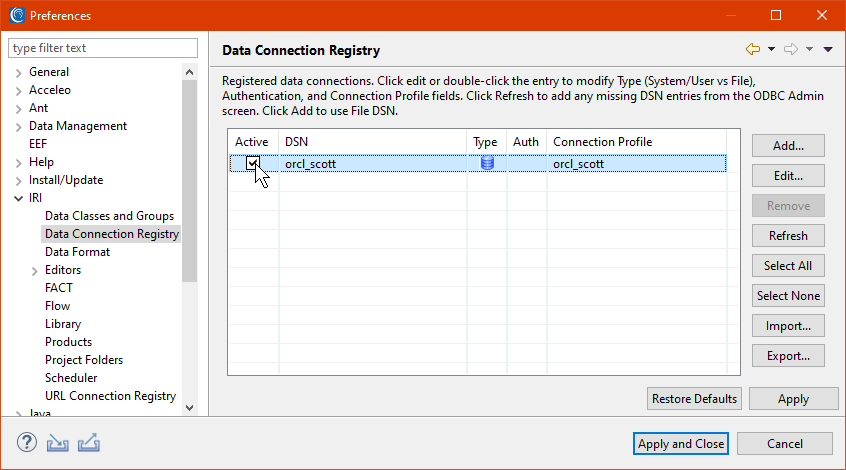Viewport: 846px width, 470px height.
Task: Select the FACT preference page
Action: tap(59, 288)
